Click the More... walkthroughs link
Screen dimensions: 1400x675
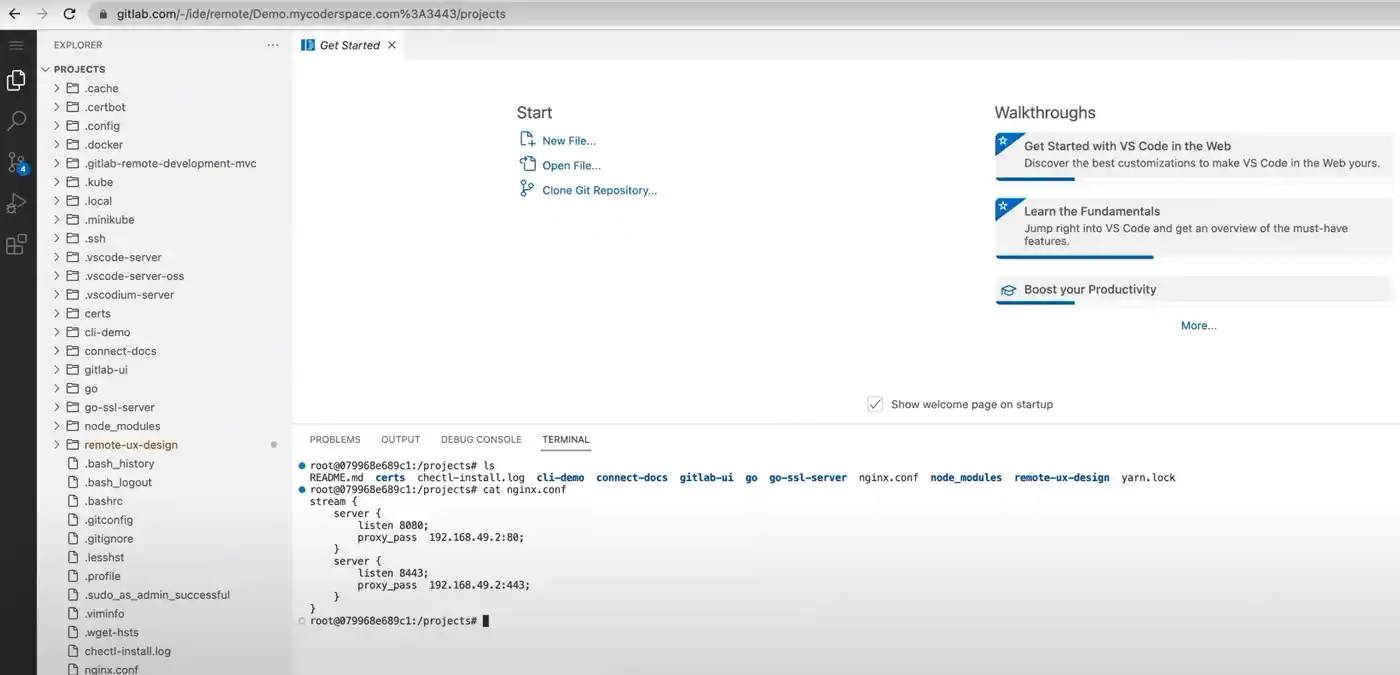(x=1198, y=325)
